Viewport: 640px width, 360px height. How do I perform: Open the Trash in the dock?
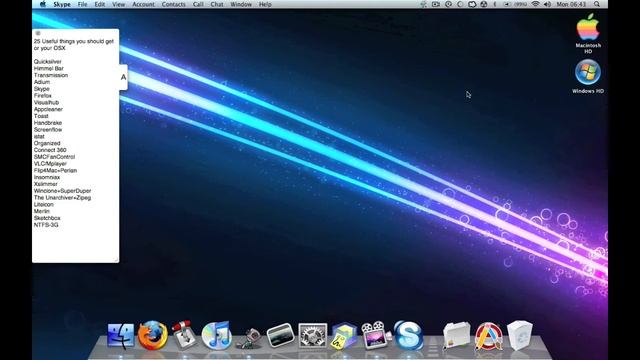coord(520,336)
